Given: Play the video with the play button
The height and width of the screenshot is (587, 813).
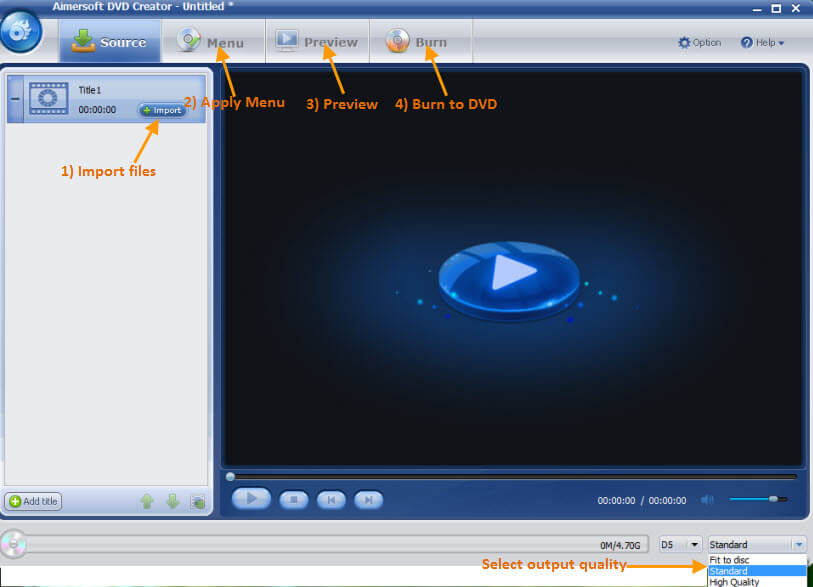Looking at the screenshot, I should click(251, 499).
